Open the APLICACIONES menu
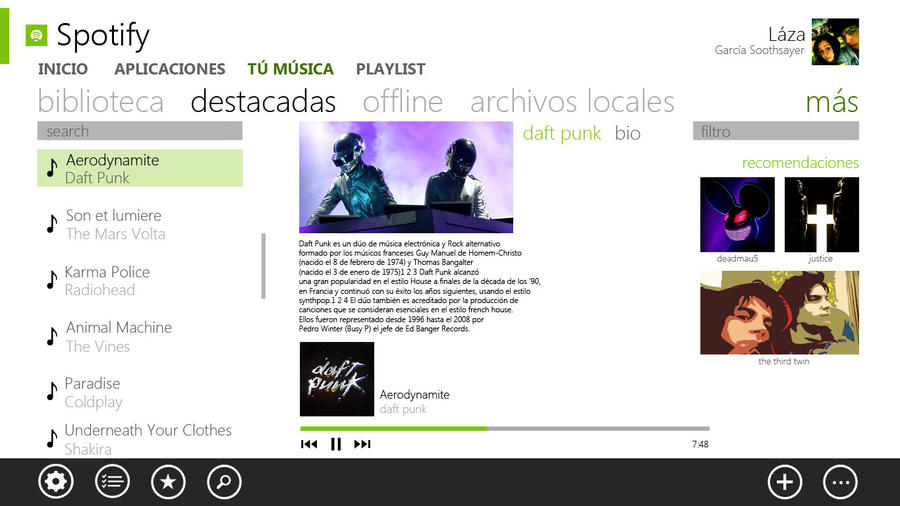Image resolution: width=900 pixels, height=506 pixels. [x=170, y=69]
